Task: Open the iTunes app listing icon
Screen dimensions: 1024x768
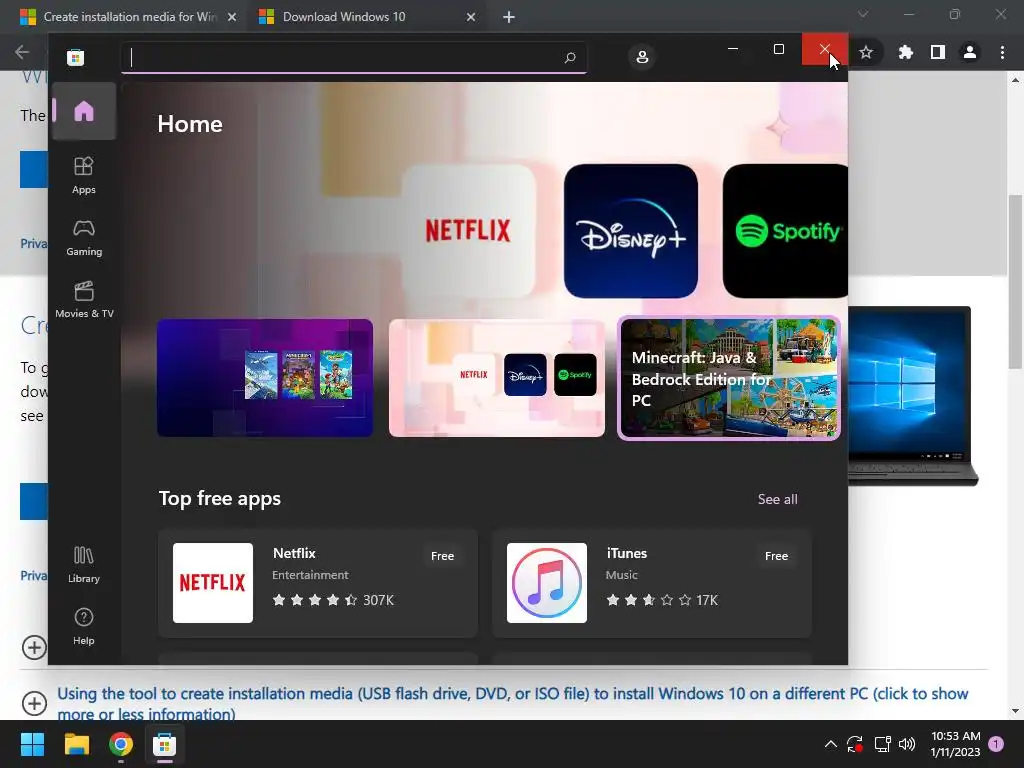Action: [547, 583]
